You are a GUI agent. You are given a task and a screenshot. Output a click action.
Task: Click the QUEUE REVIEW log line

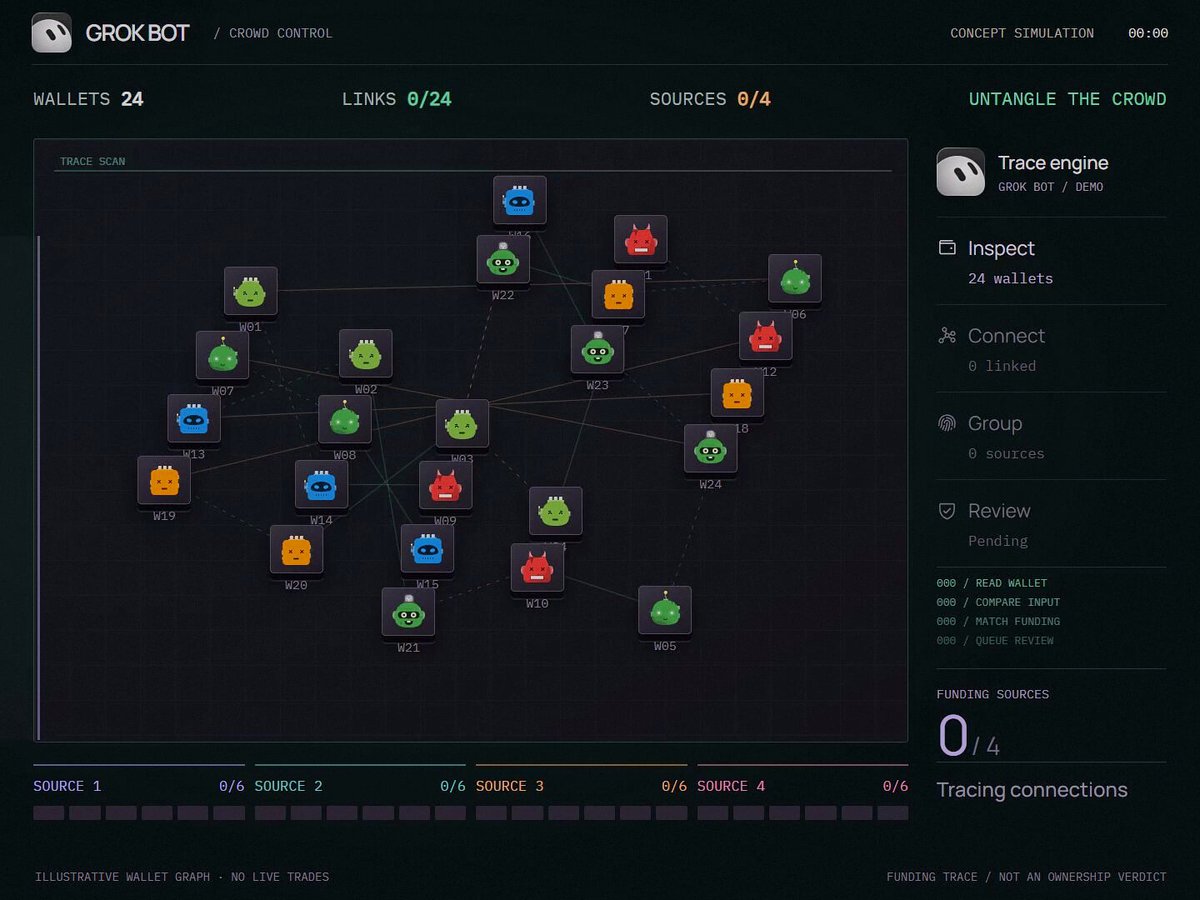pos(995,640)
